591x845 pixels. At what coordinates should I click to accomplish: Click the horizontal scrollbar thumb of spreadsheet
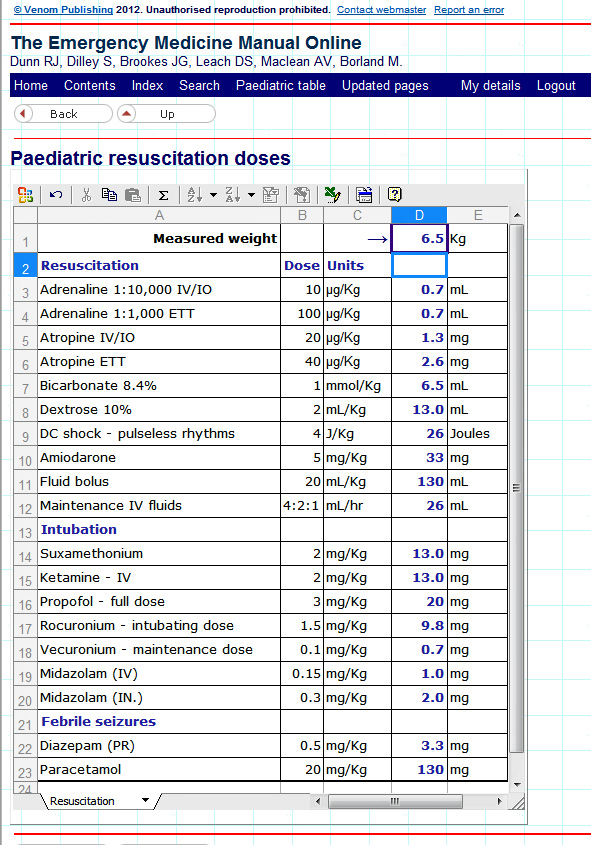[x=395, y=801]
